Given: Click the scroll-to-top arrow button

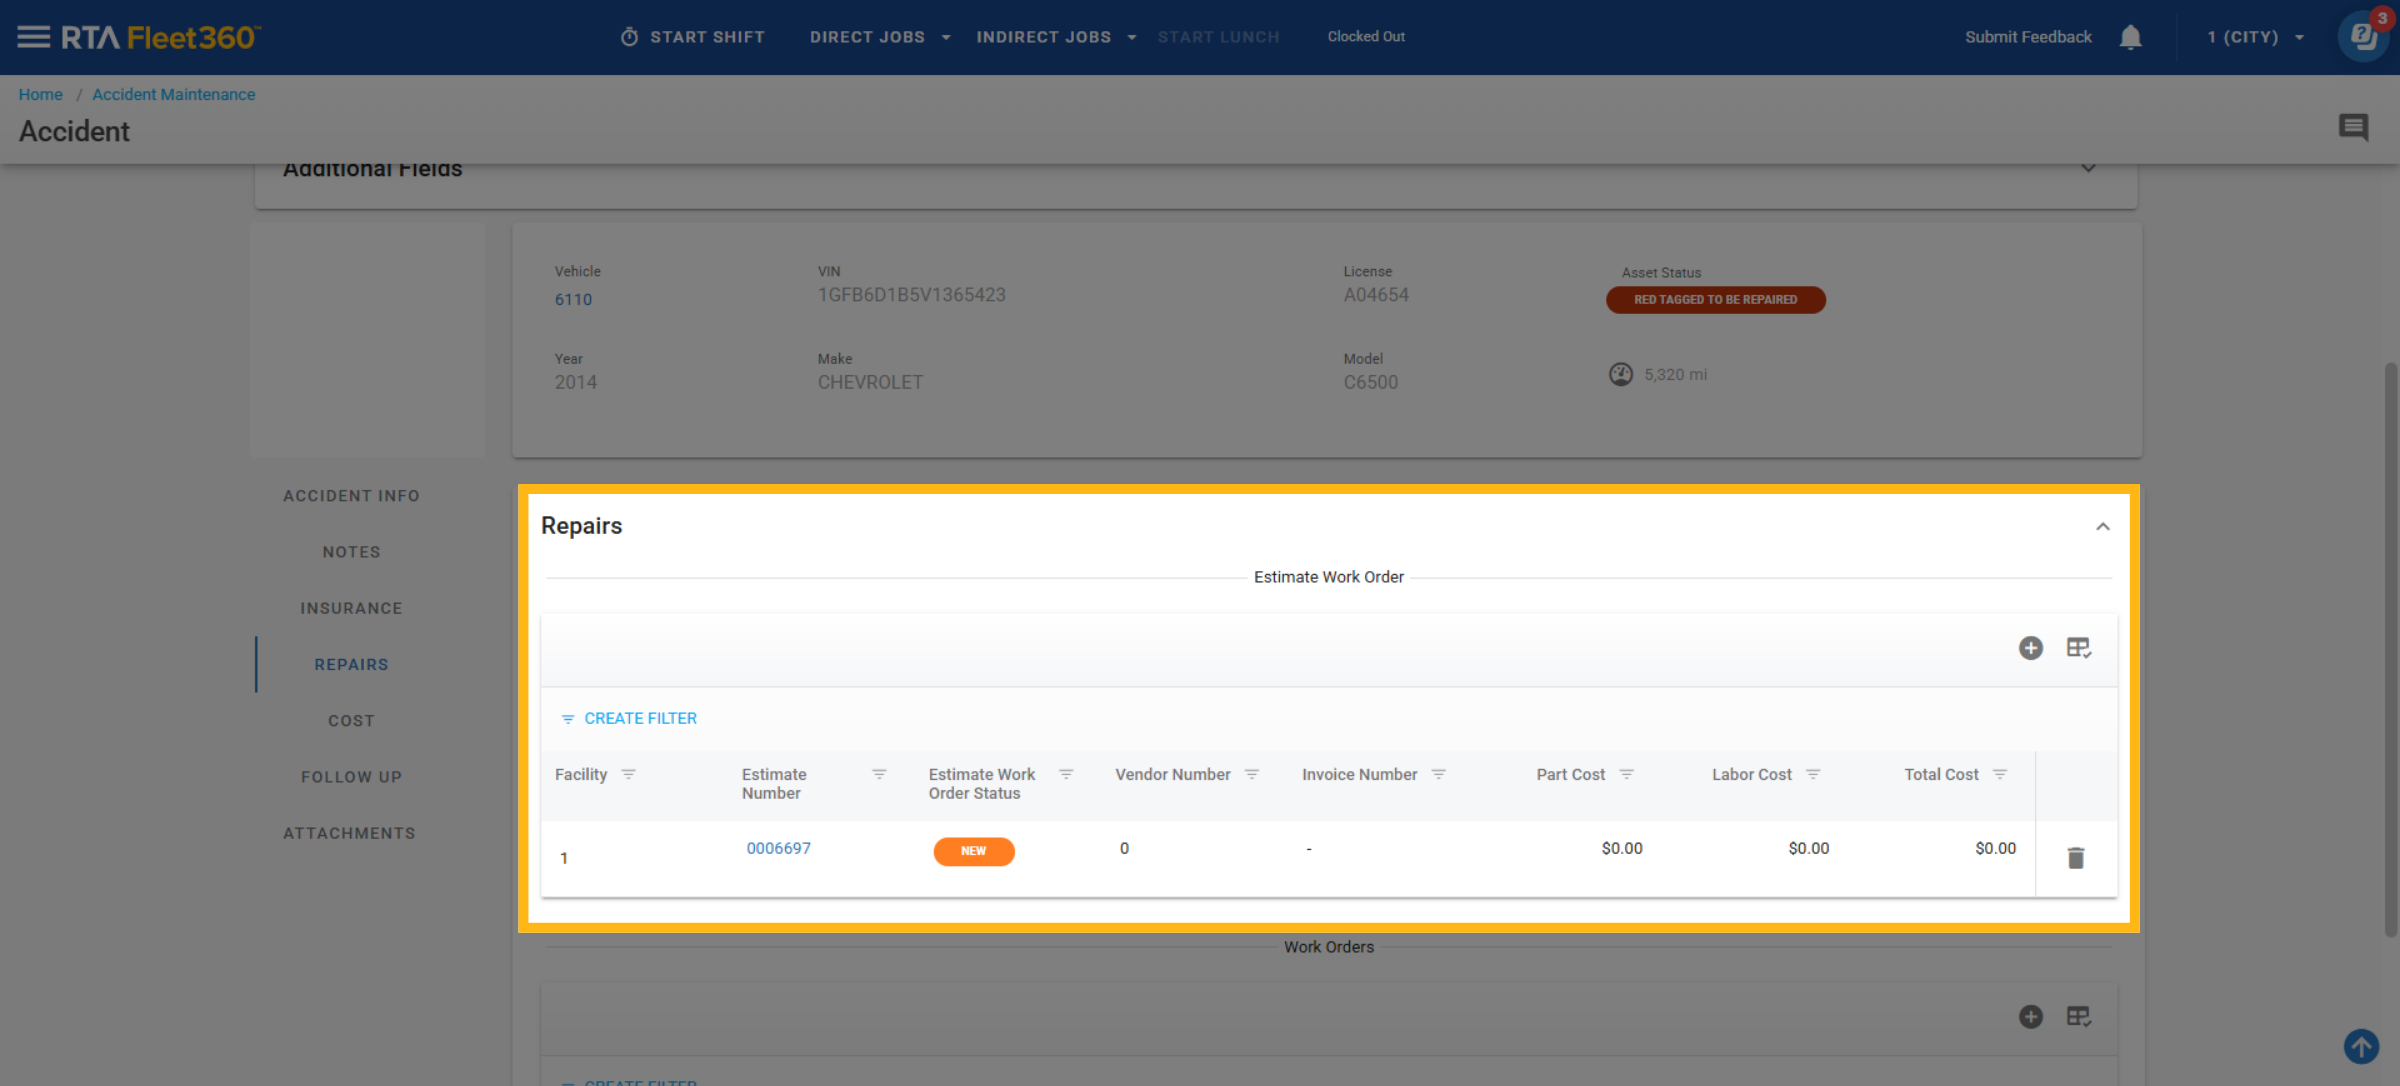Looking at the screenshot, I should click(2361, 1047).
